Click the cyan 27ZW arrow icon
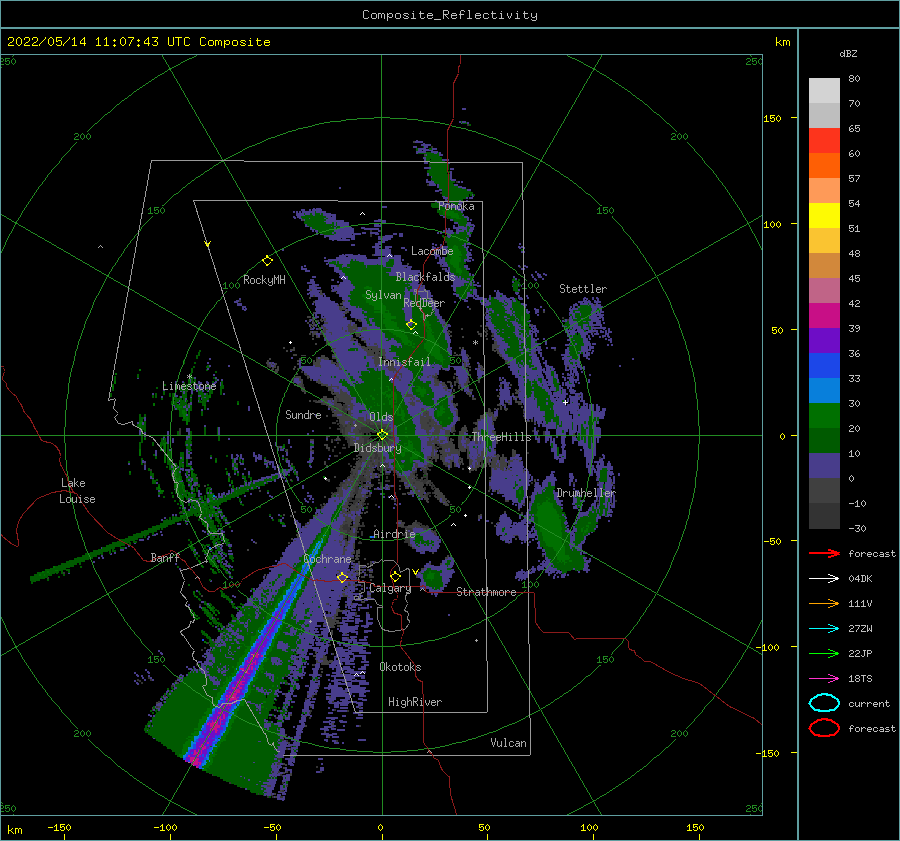900x841 pixels. [824, 629]
